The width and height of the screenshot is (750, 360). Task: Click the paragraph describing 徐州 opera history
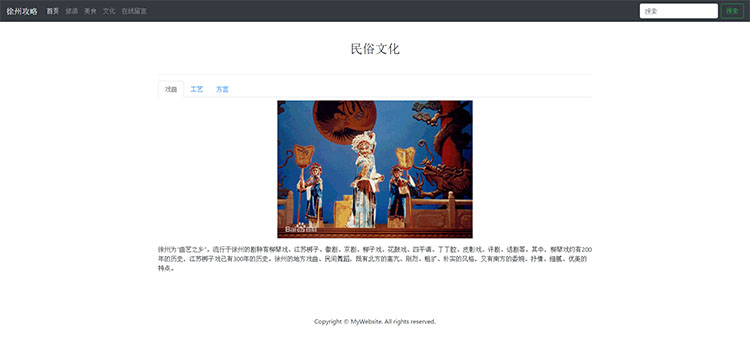click(x=375, y=259)
